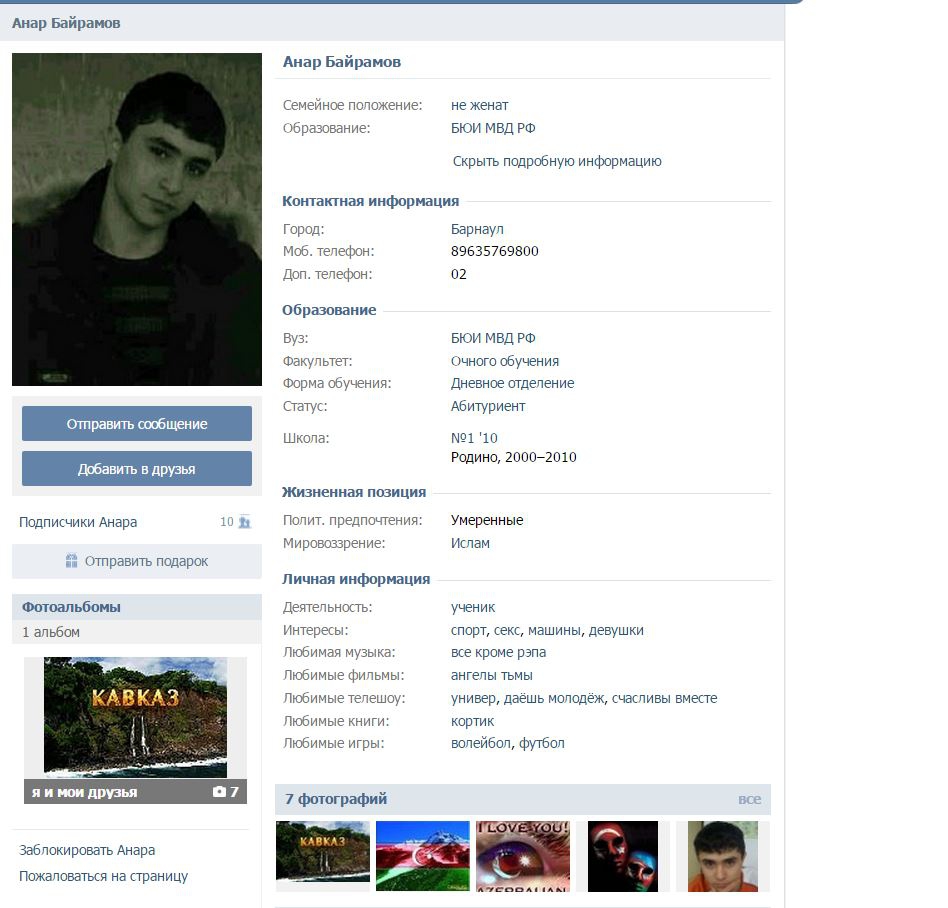Viewport: 948px width, 908px height.
Task: Open the large profile photo
Action: click(137, 219)
